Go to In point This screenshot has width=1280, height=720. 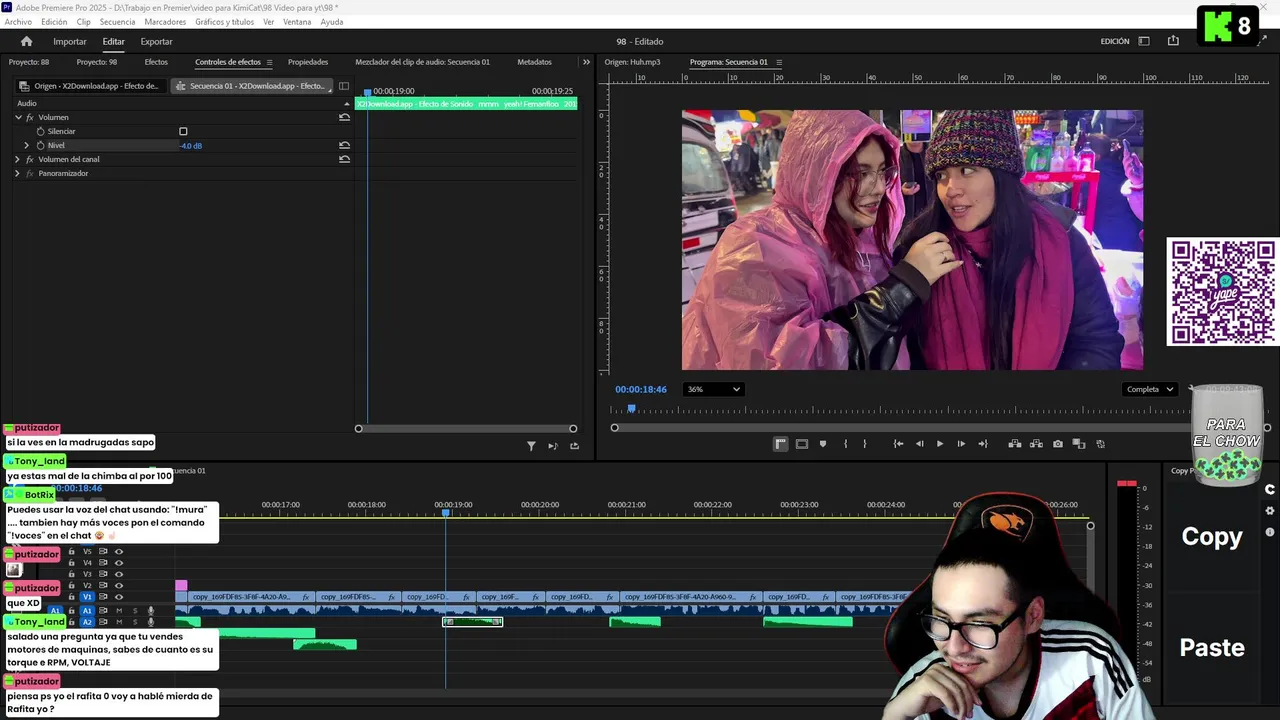click(898, 444)
